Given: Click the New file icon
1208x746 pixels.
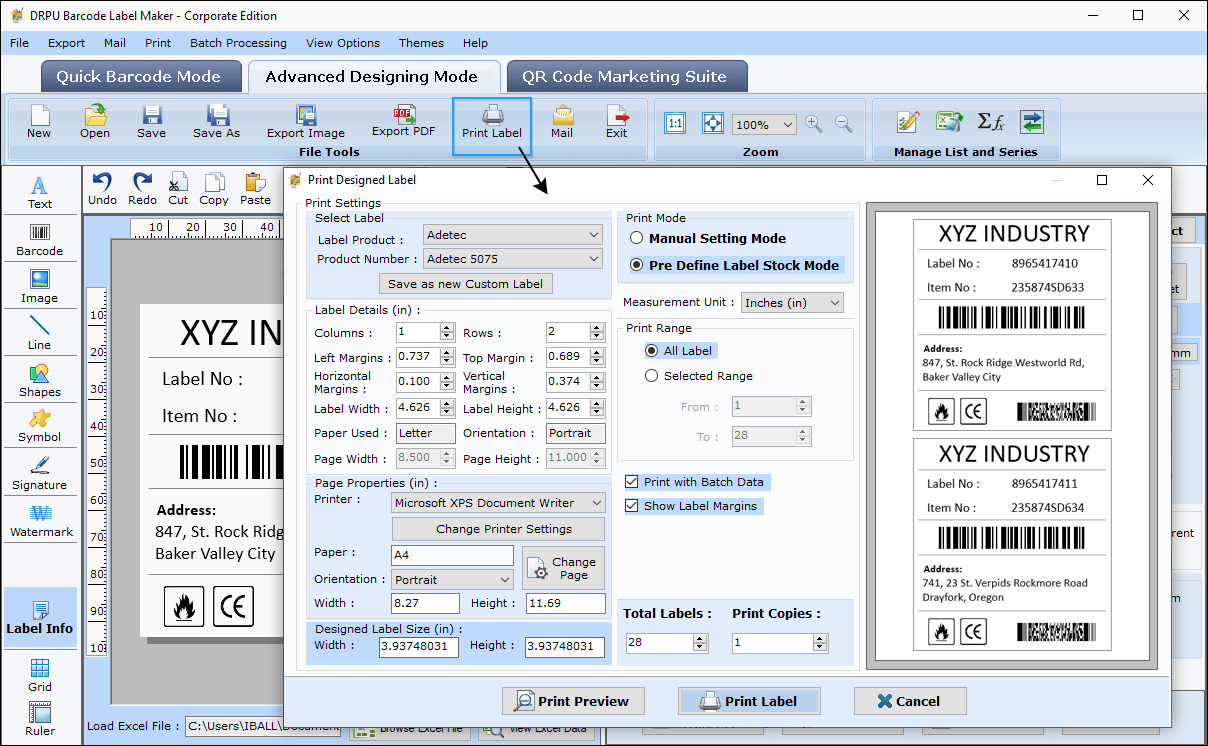Looking at the screenshot, I should (39, 122).
